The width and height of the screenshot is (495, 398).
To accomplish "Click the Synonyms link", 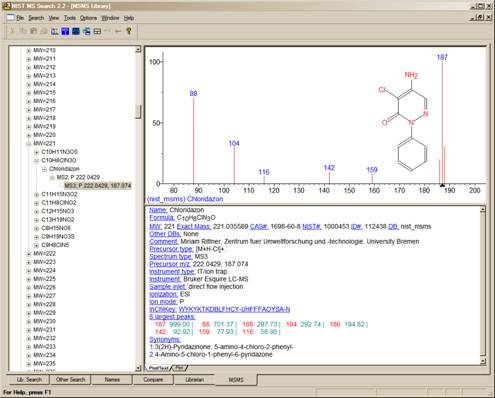I will (x=165, y=340).
